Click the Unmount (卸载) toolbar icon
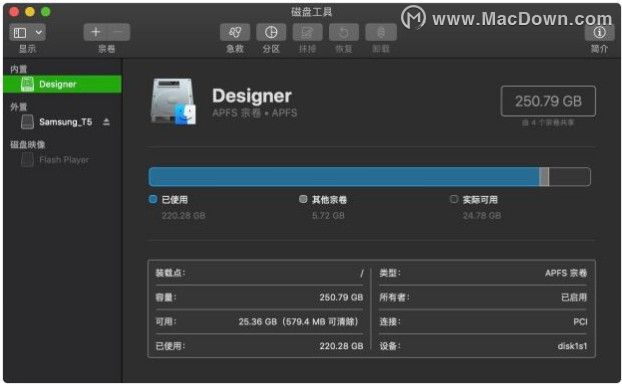This screenshot has width=622, height=386. click(381, 33)
